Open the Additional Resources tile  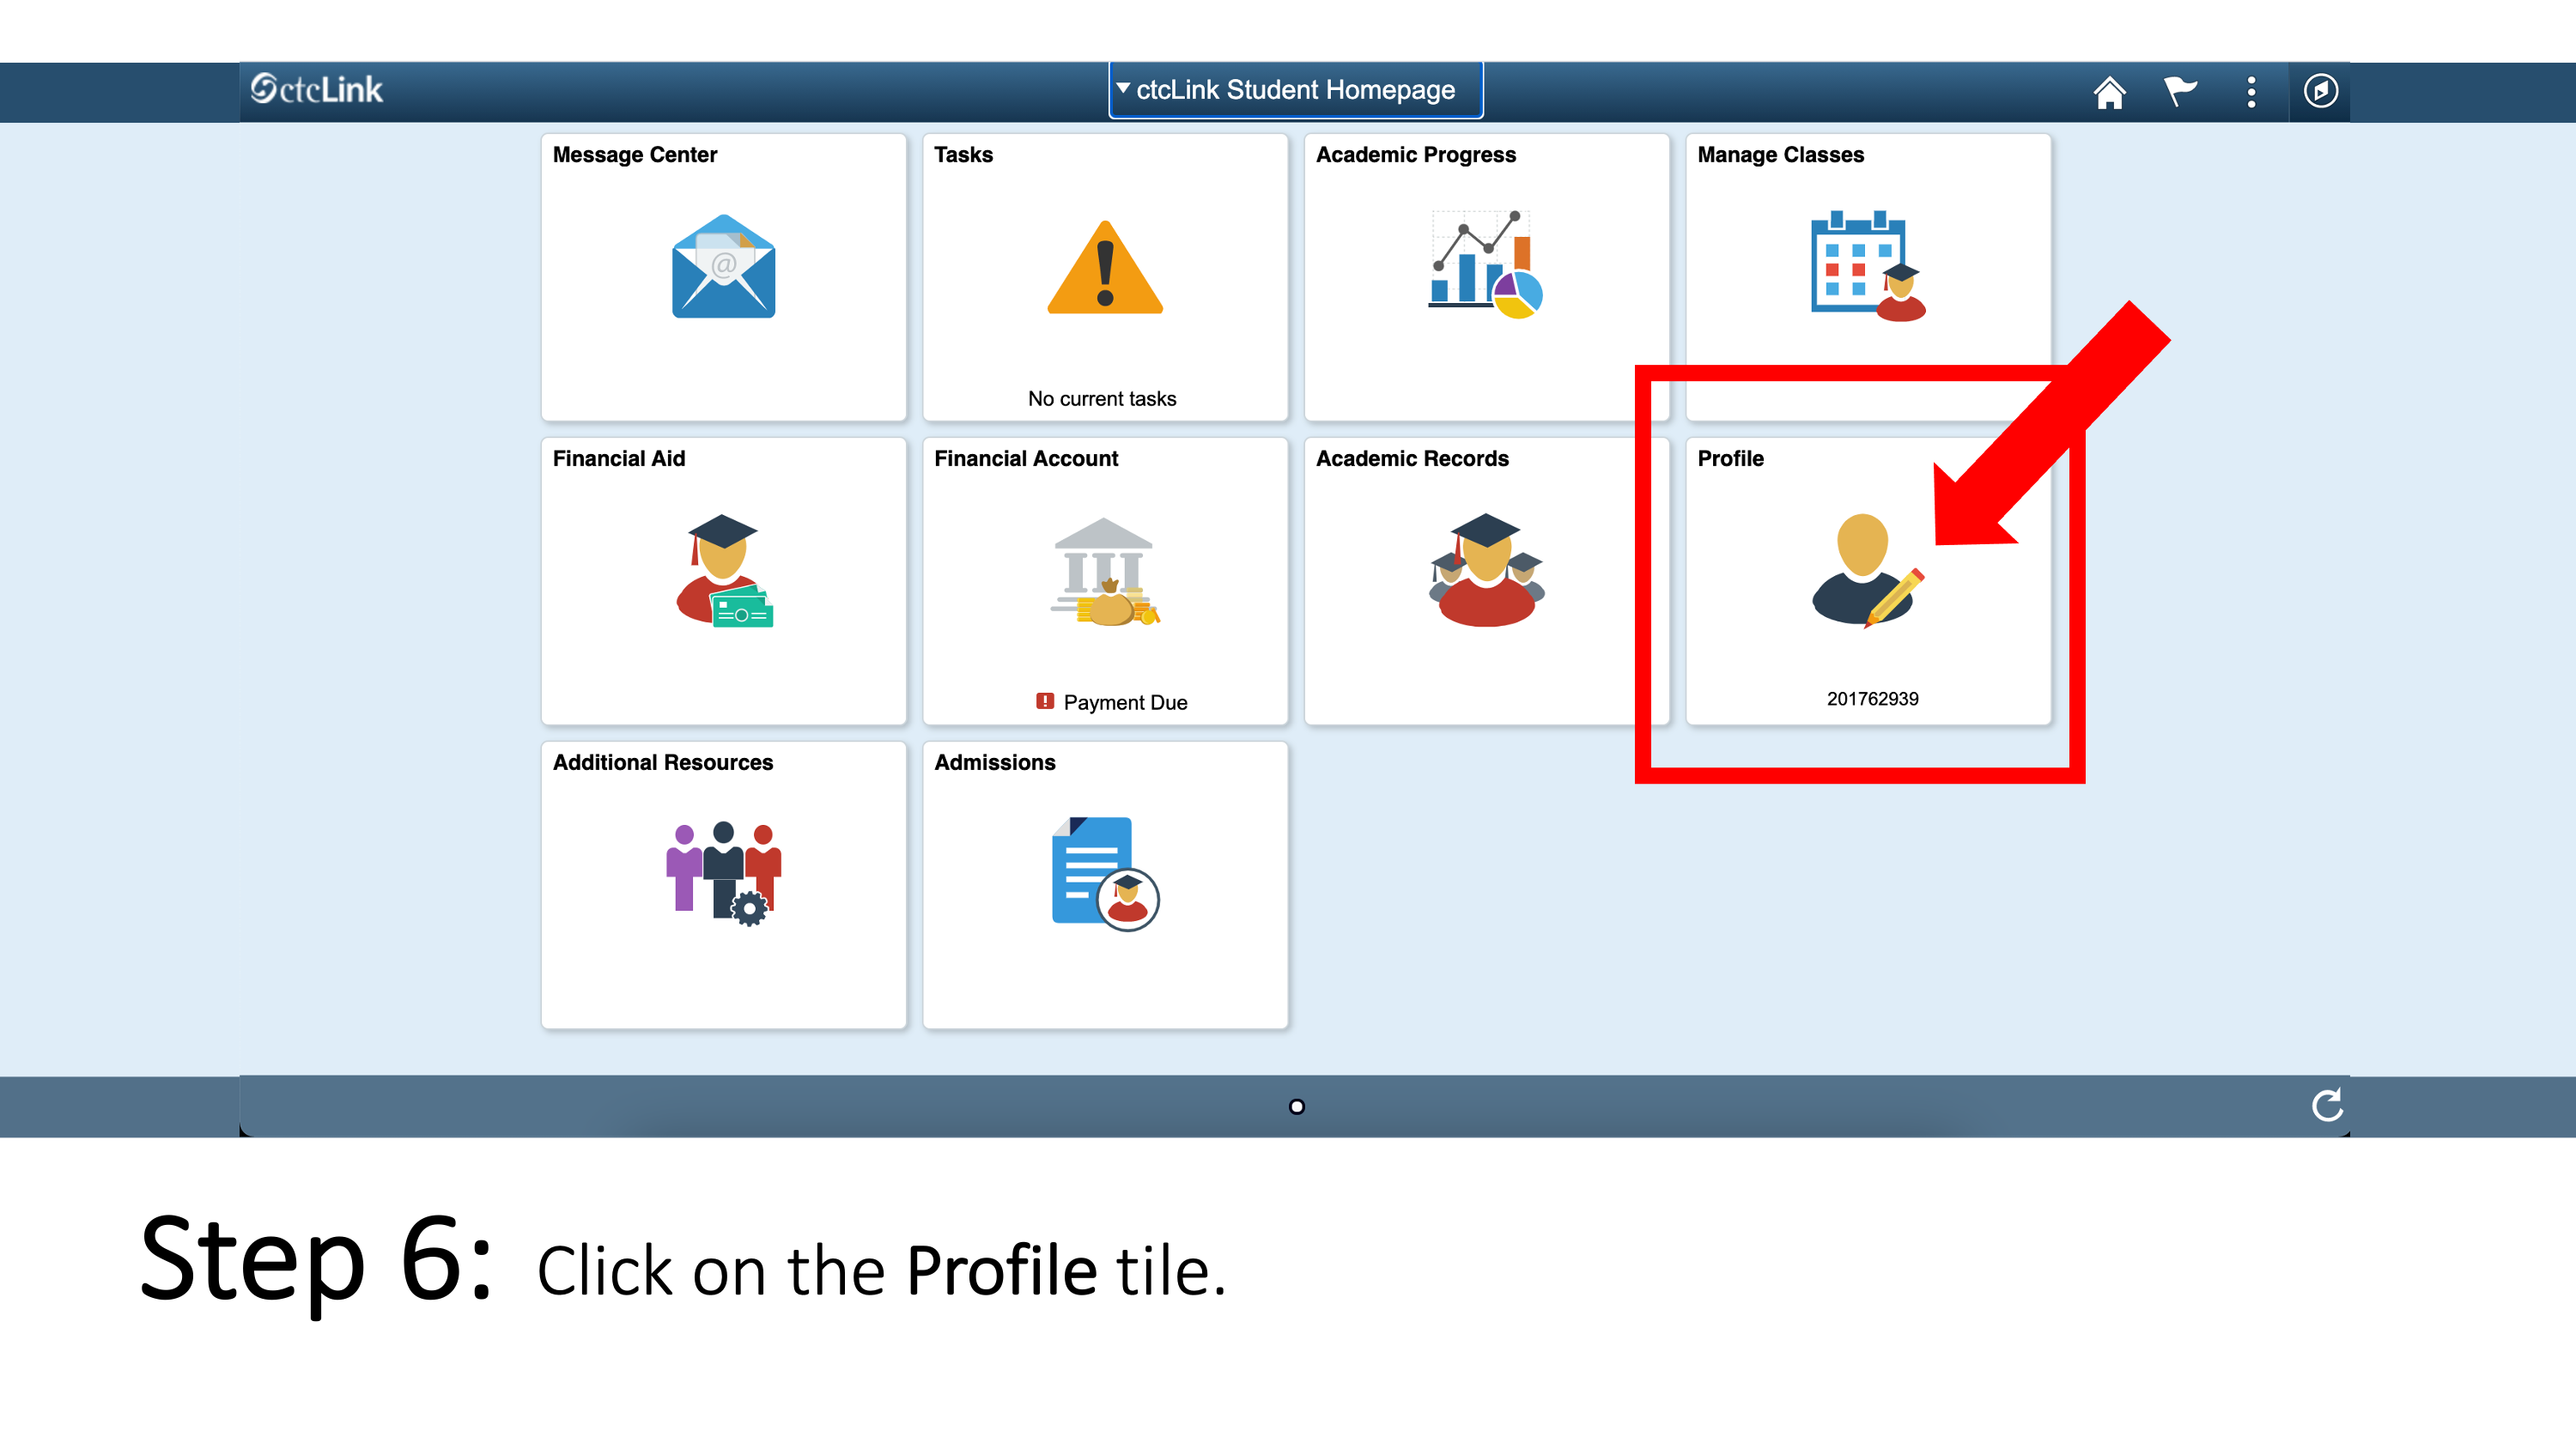coord(724,885)
